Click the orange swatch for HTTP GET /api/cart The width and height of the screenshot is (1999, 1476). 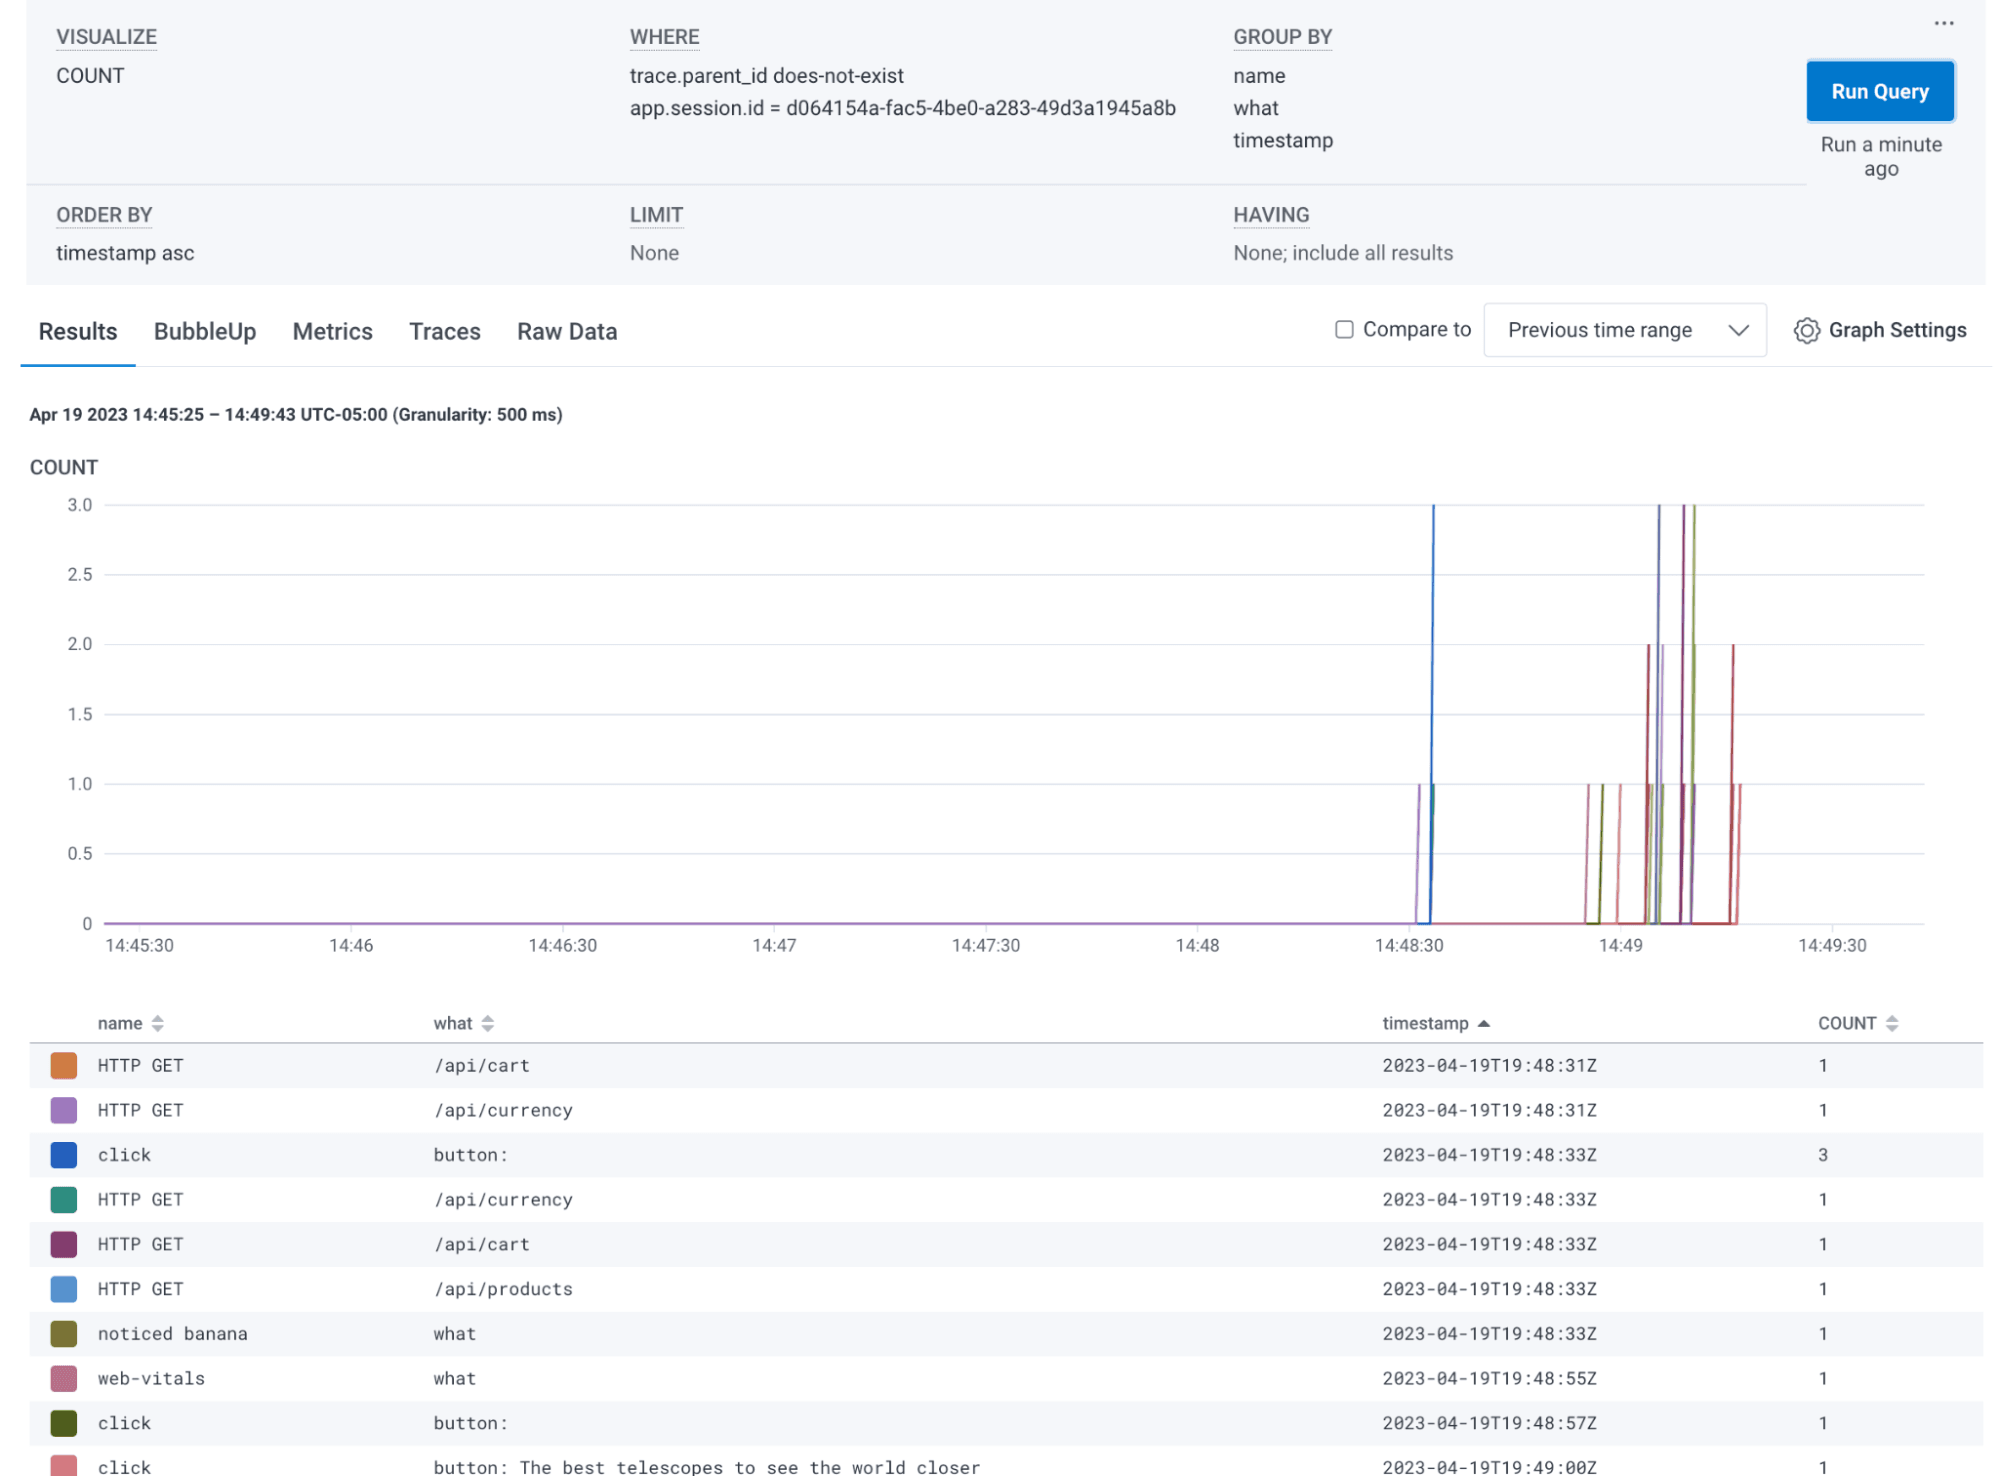coord(62,1065)
